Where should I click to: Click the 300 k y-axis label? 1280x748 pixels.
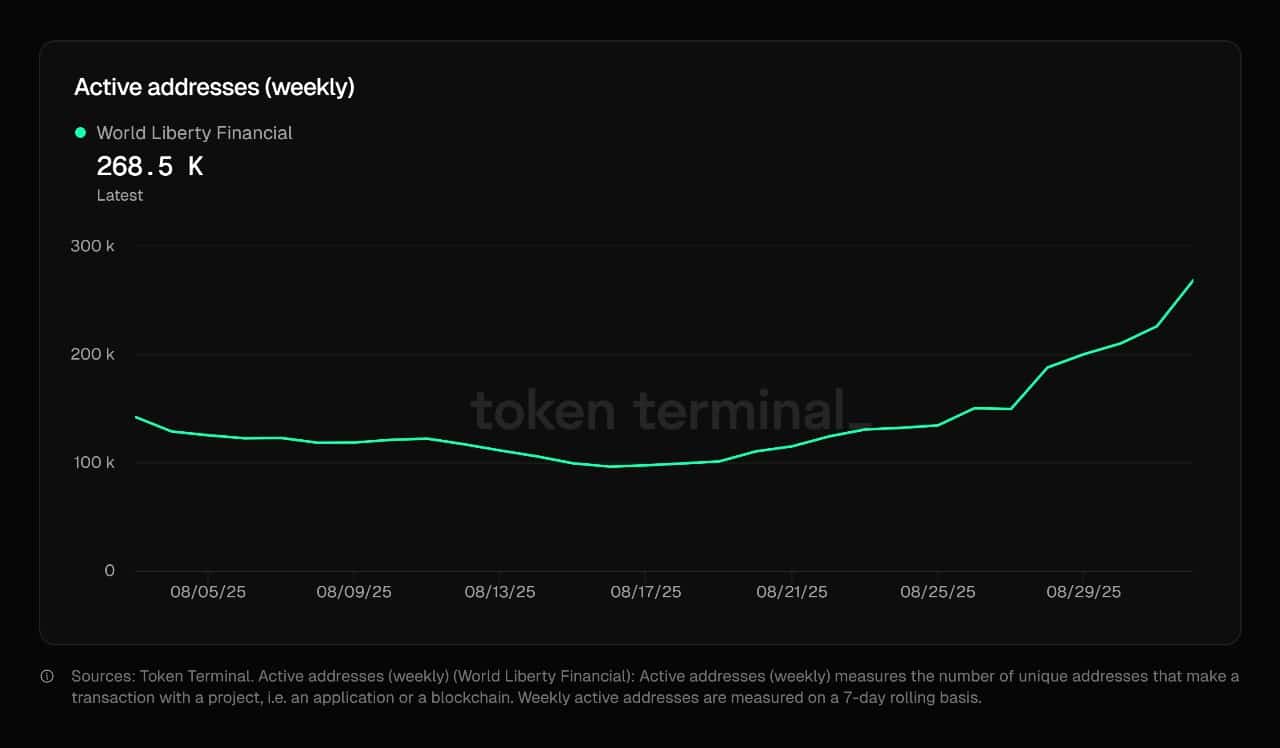tap(93, 246)
